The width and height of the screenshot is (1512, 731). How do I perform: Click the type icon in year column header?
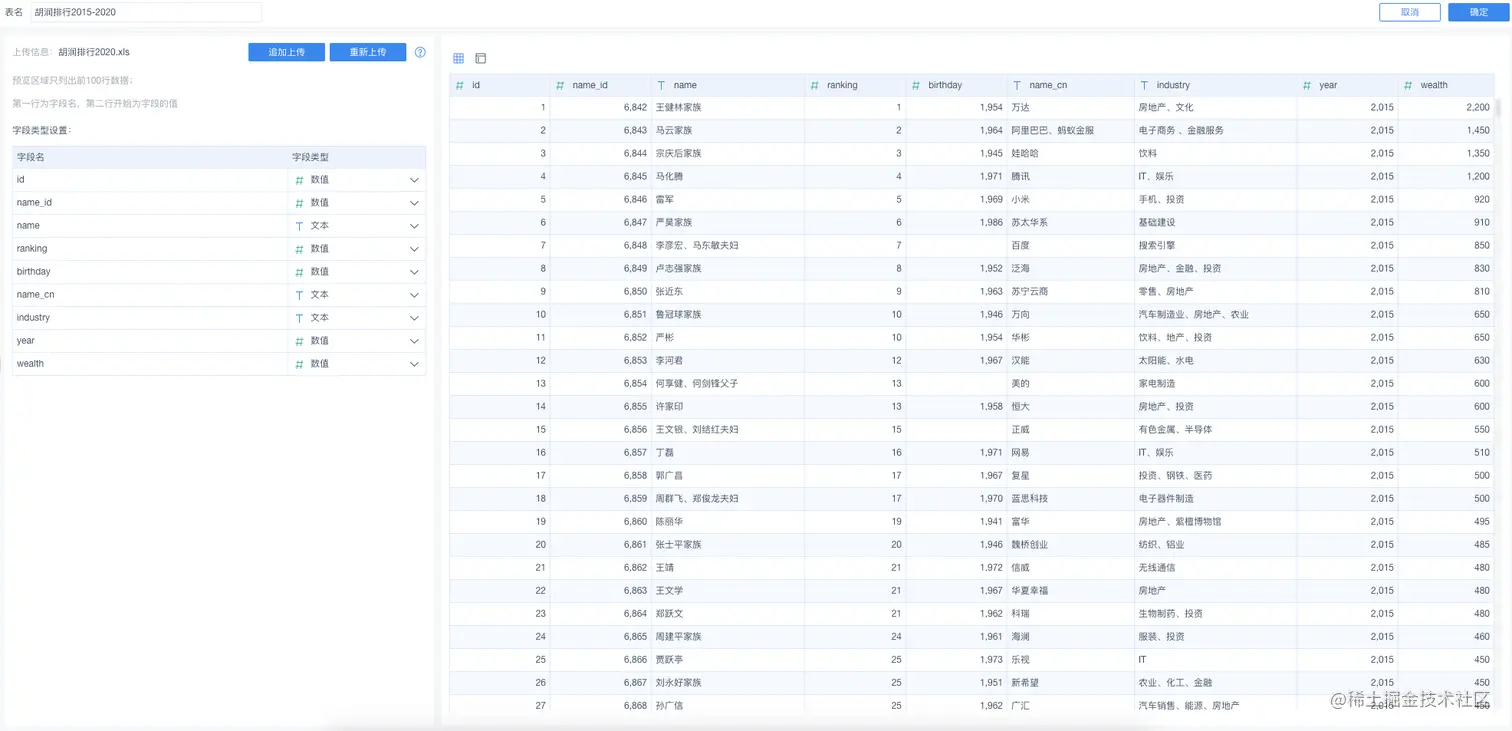(x=1307, y=85)
